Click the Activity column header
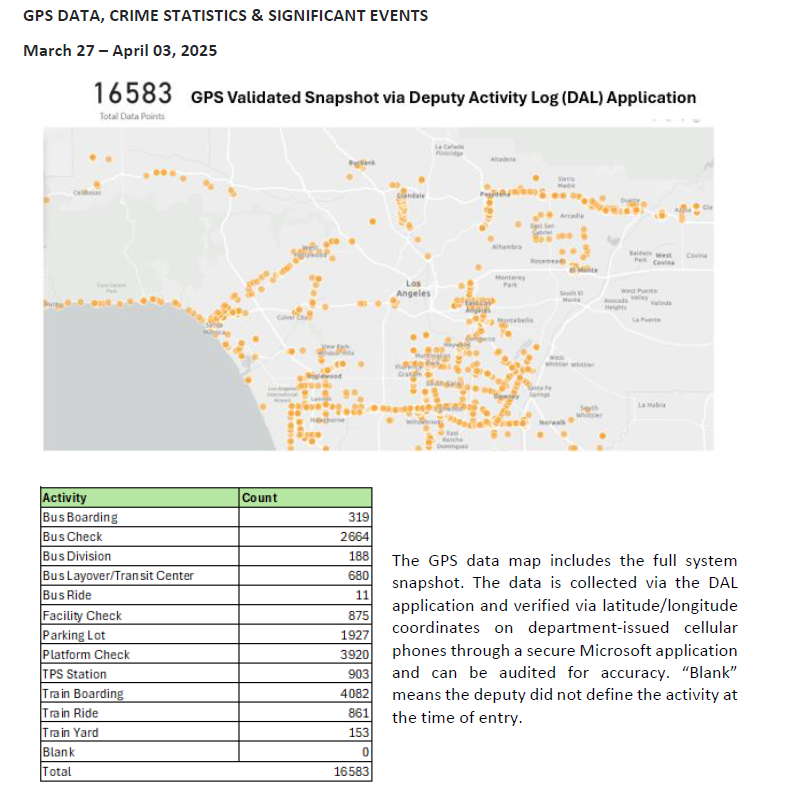785x799 pixels. (65, 497)
